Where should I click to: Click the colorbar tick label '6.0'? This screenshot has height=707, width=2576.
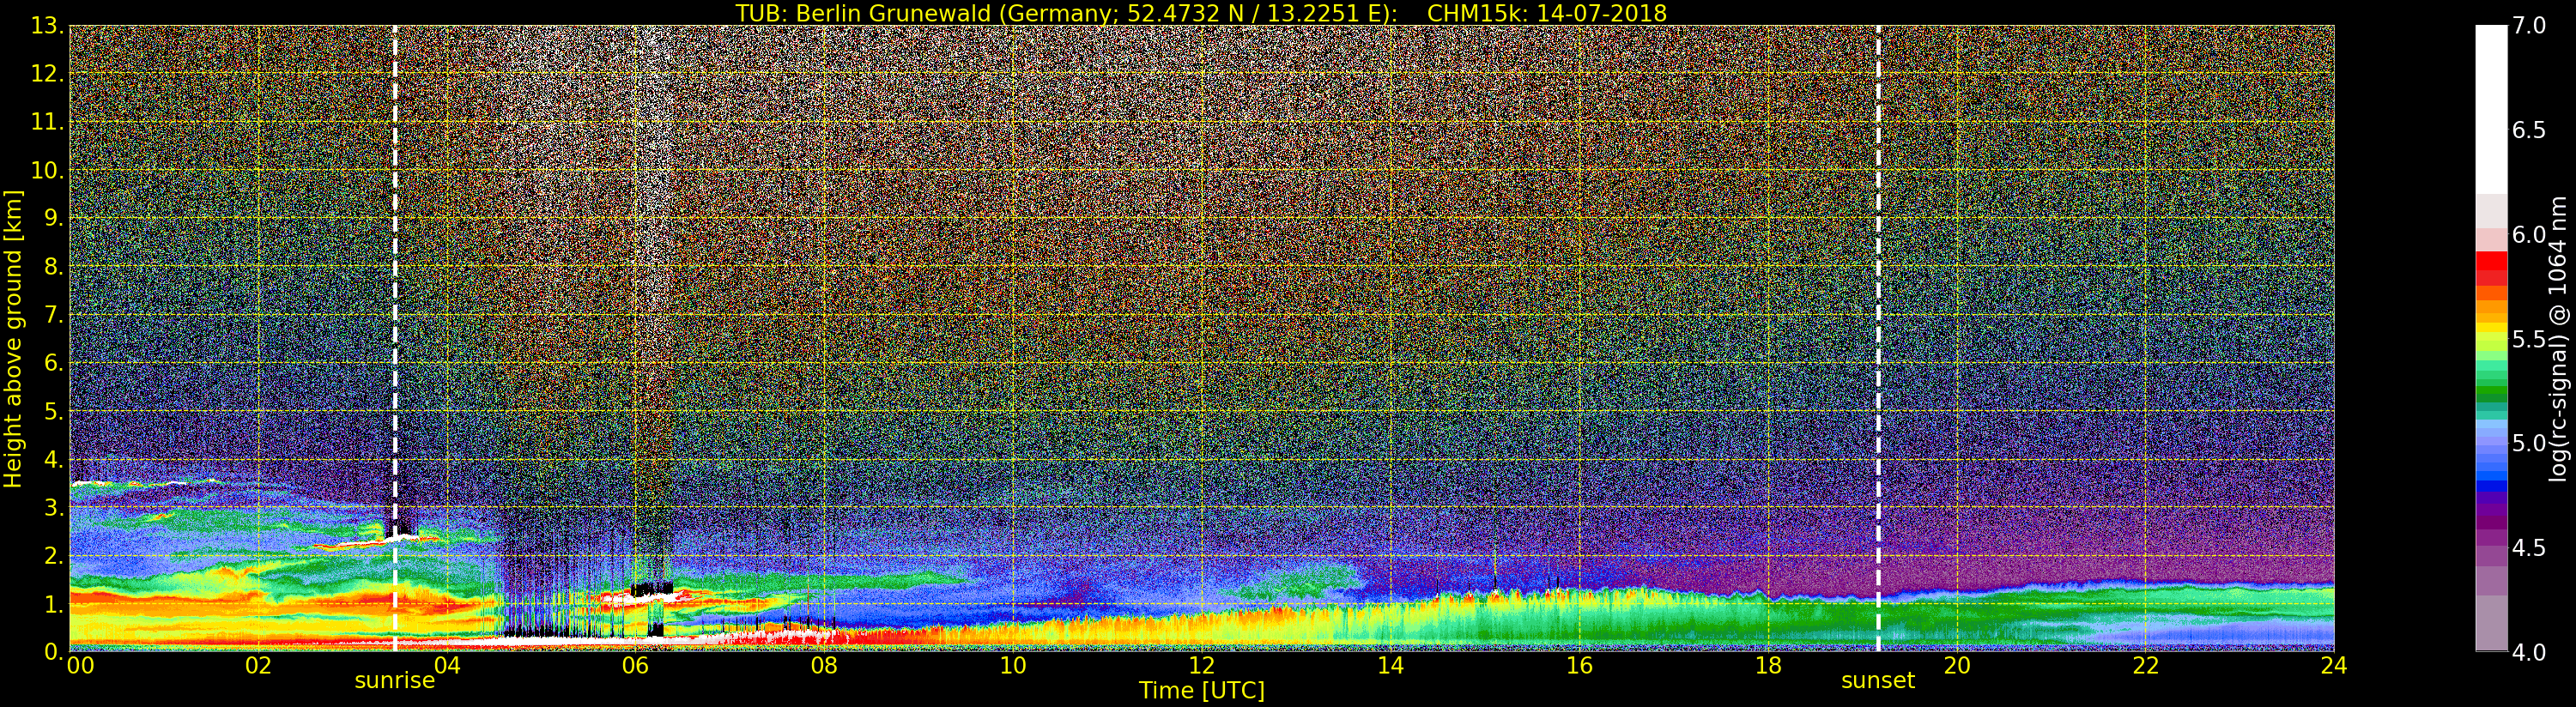2529,234
